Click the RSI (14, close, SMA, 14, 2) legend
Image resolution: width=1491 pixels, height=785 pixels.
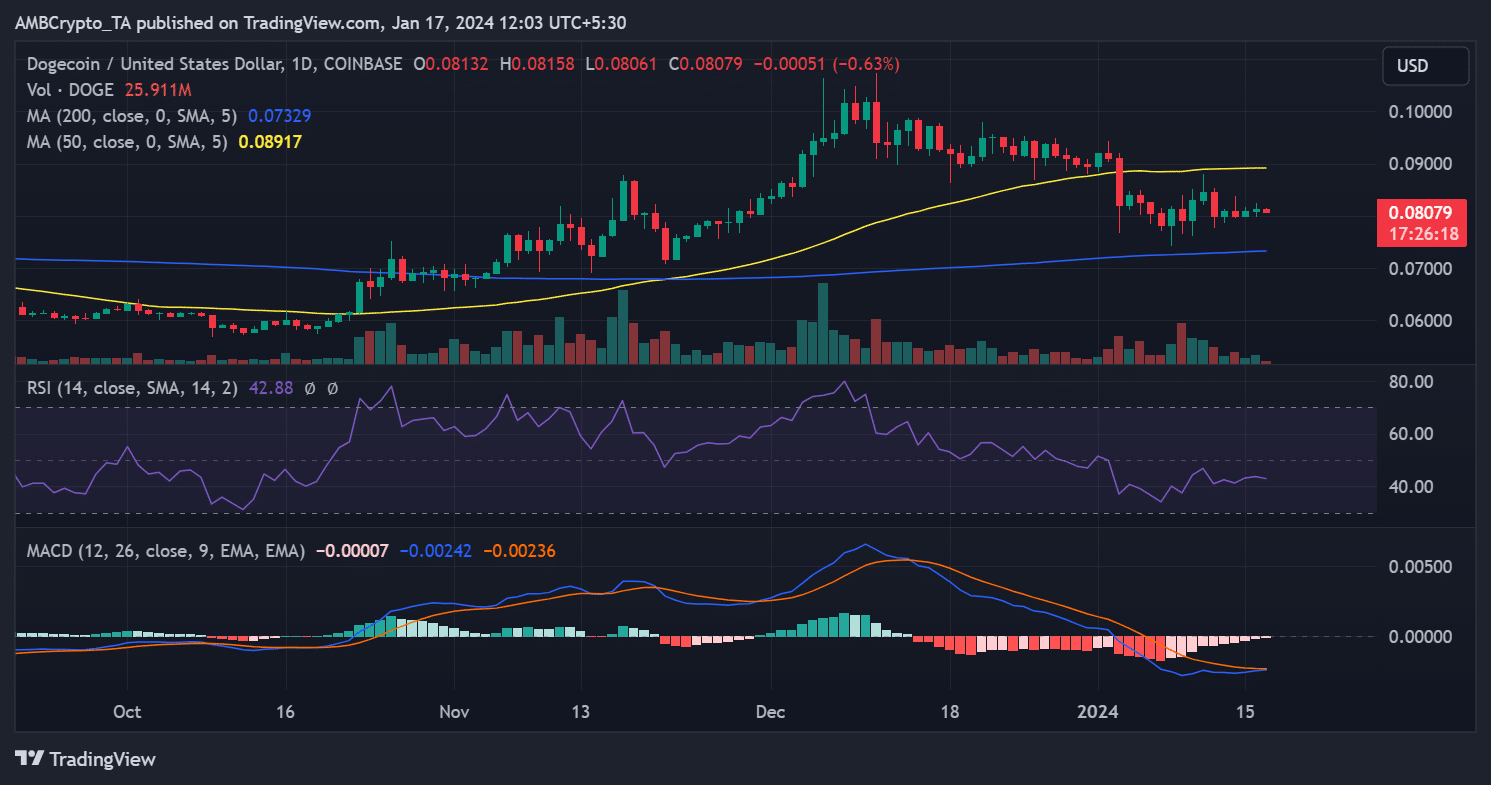132,387
